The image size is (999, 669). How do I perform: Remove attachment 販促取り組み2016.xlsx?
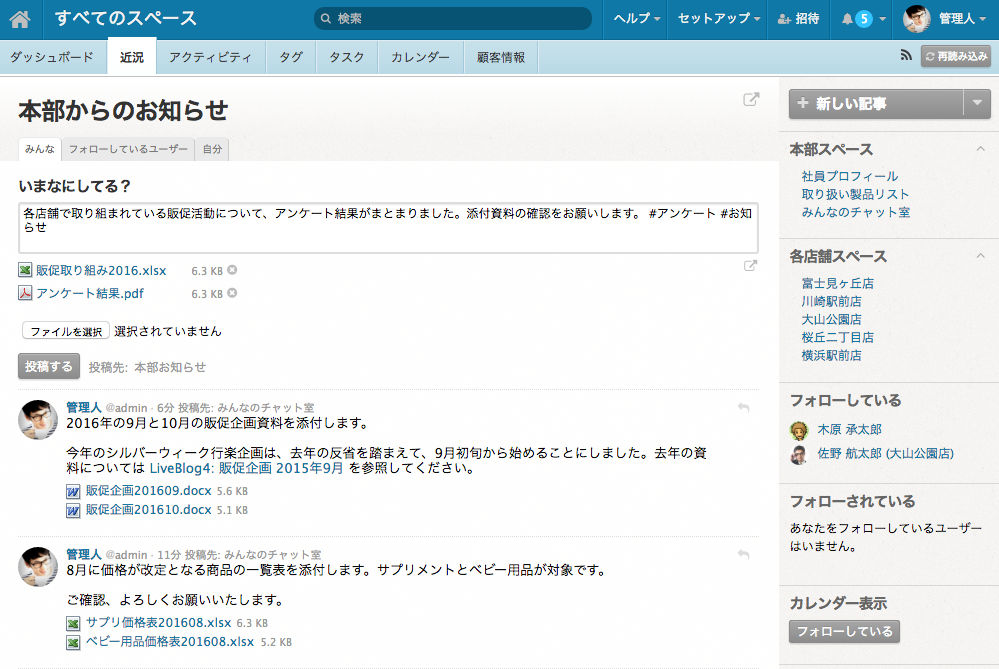[x=232, y=270]
